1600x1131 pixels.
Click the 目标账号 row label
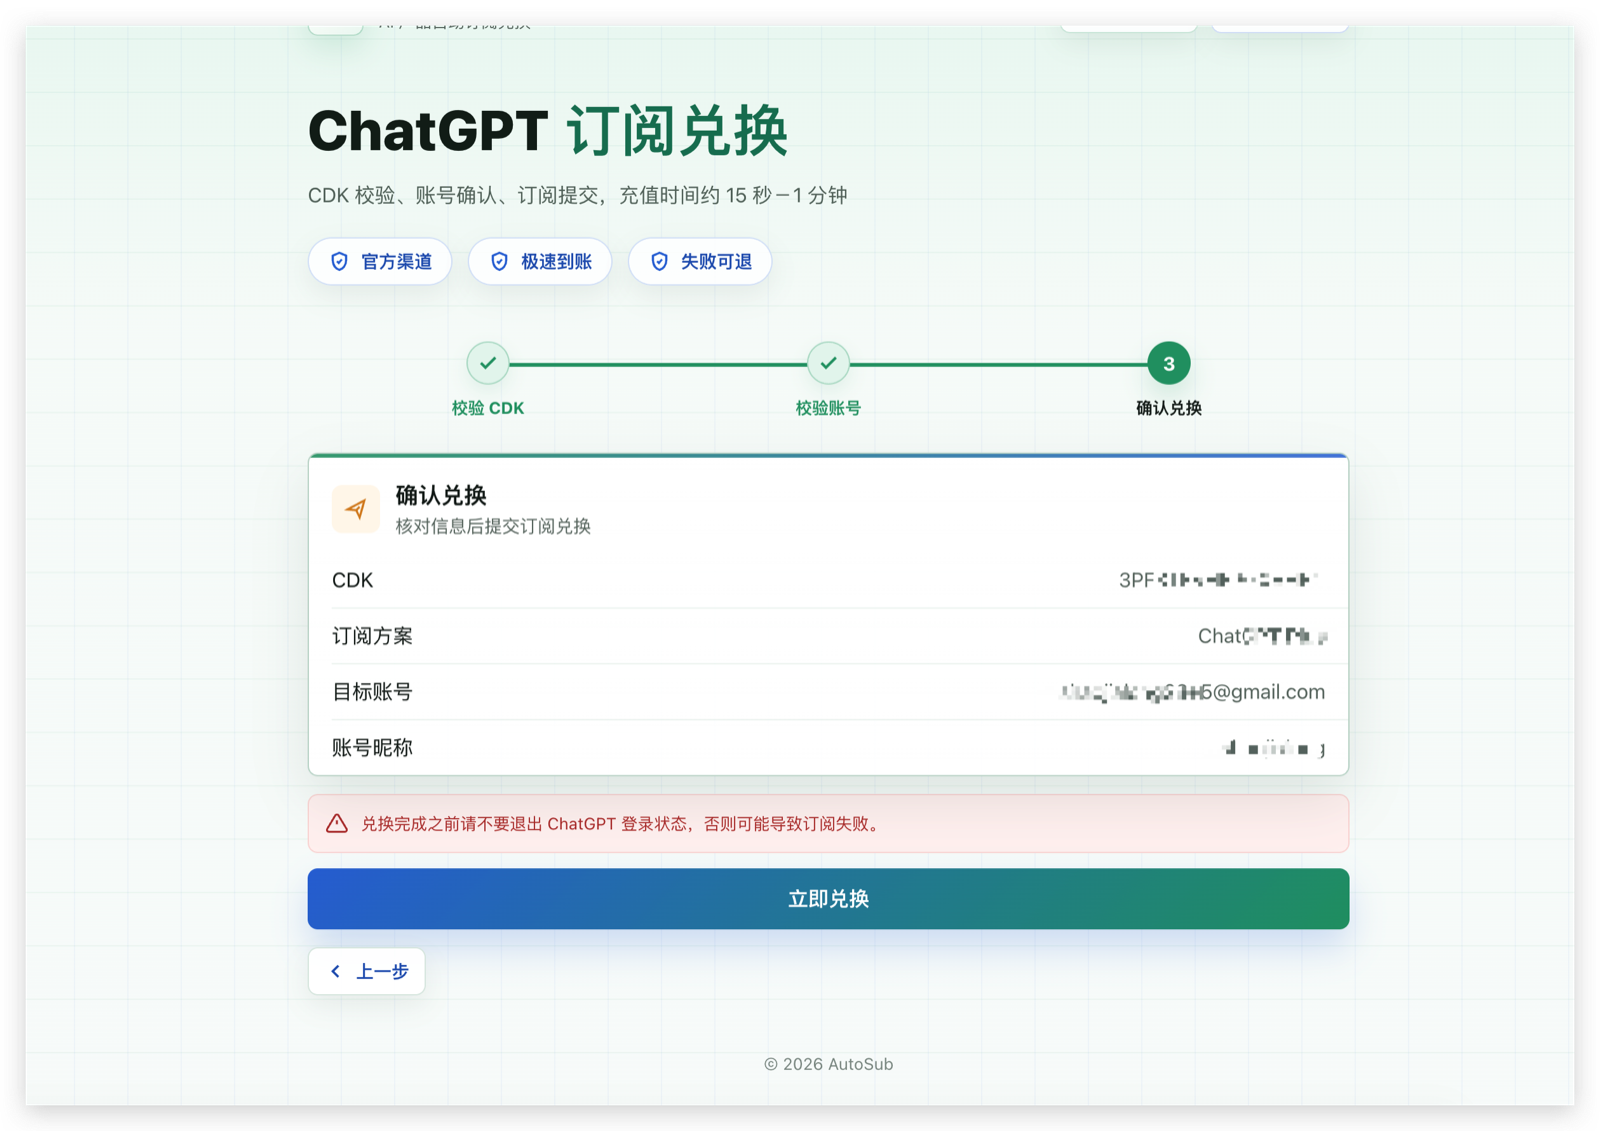tap(372, 692)
